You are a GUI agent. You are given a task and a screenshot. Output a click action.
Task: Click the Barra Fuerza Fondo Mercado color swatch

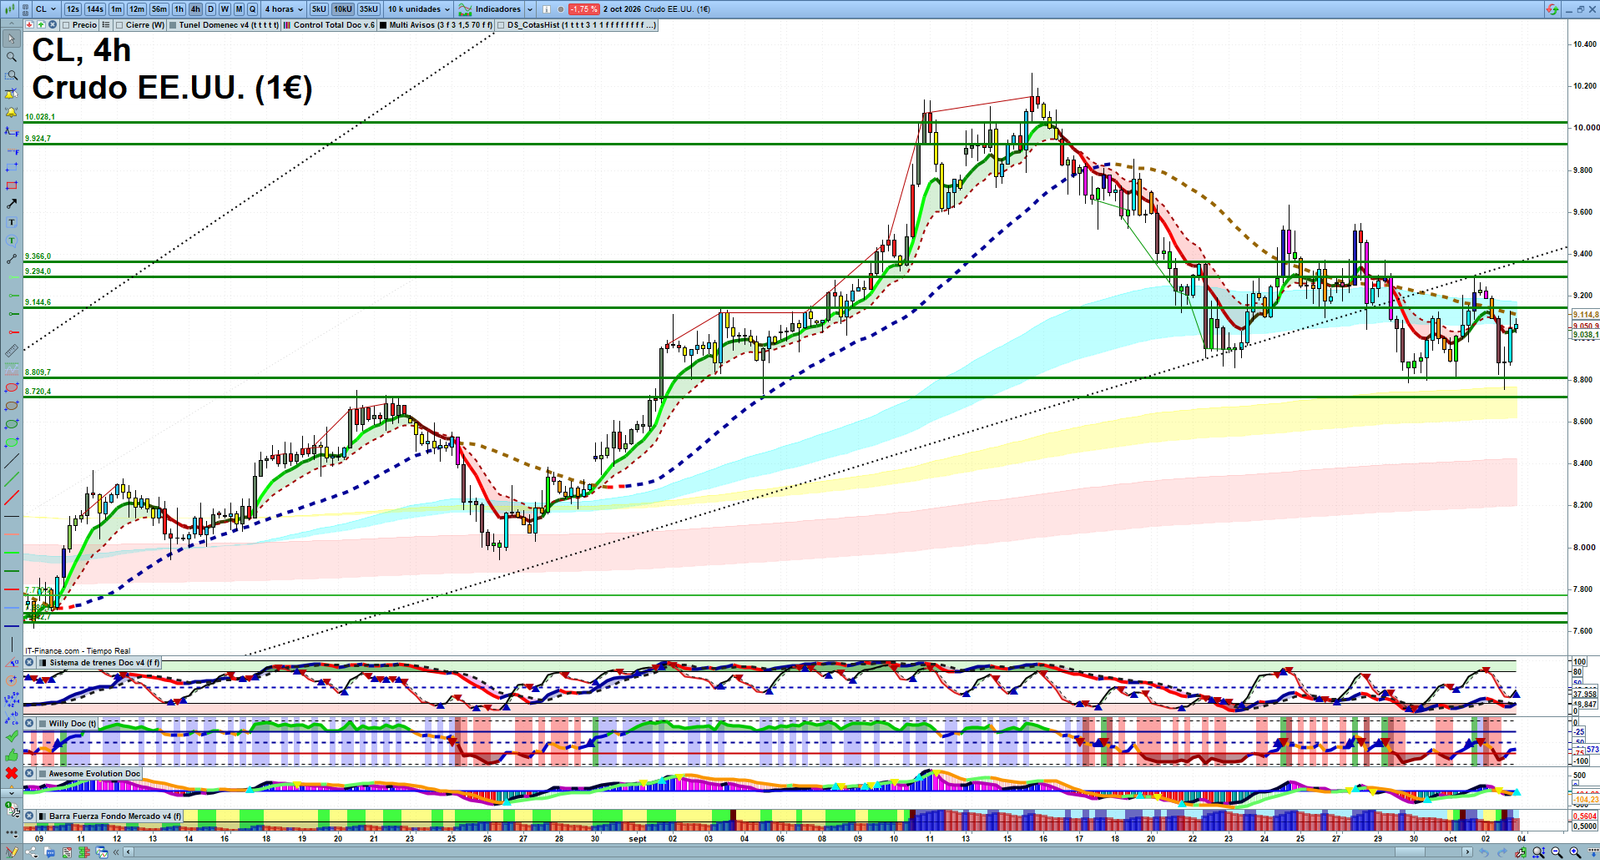(42, 816)
